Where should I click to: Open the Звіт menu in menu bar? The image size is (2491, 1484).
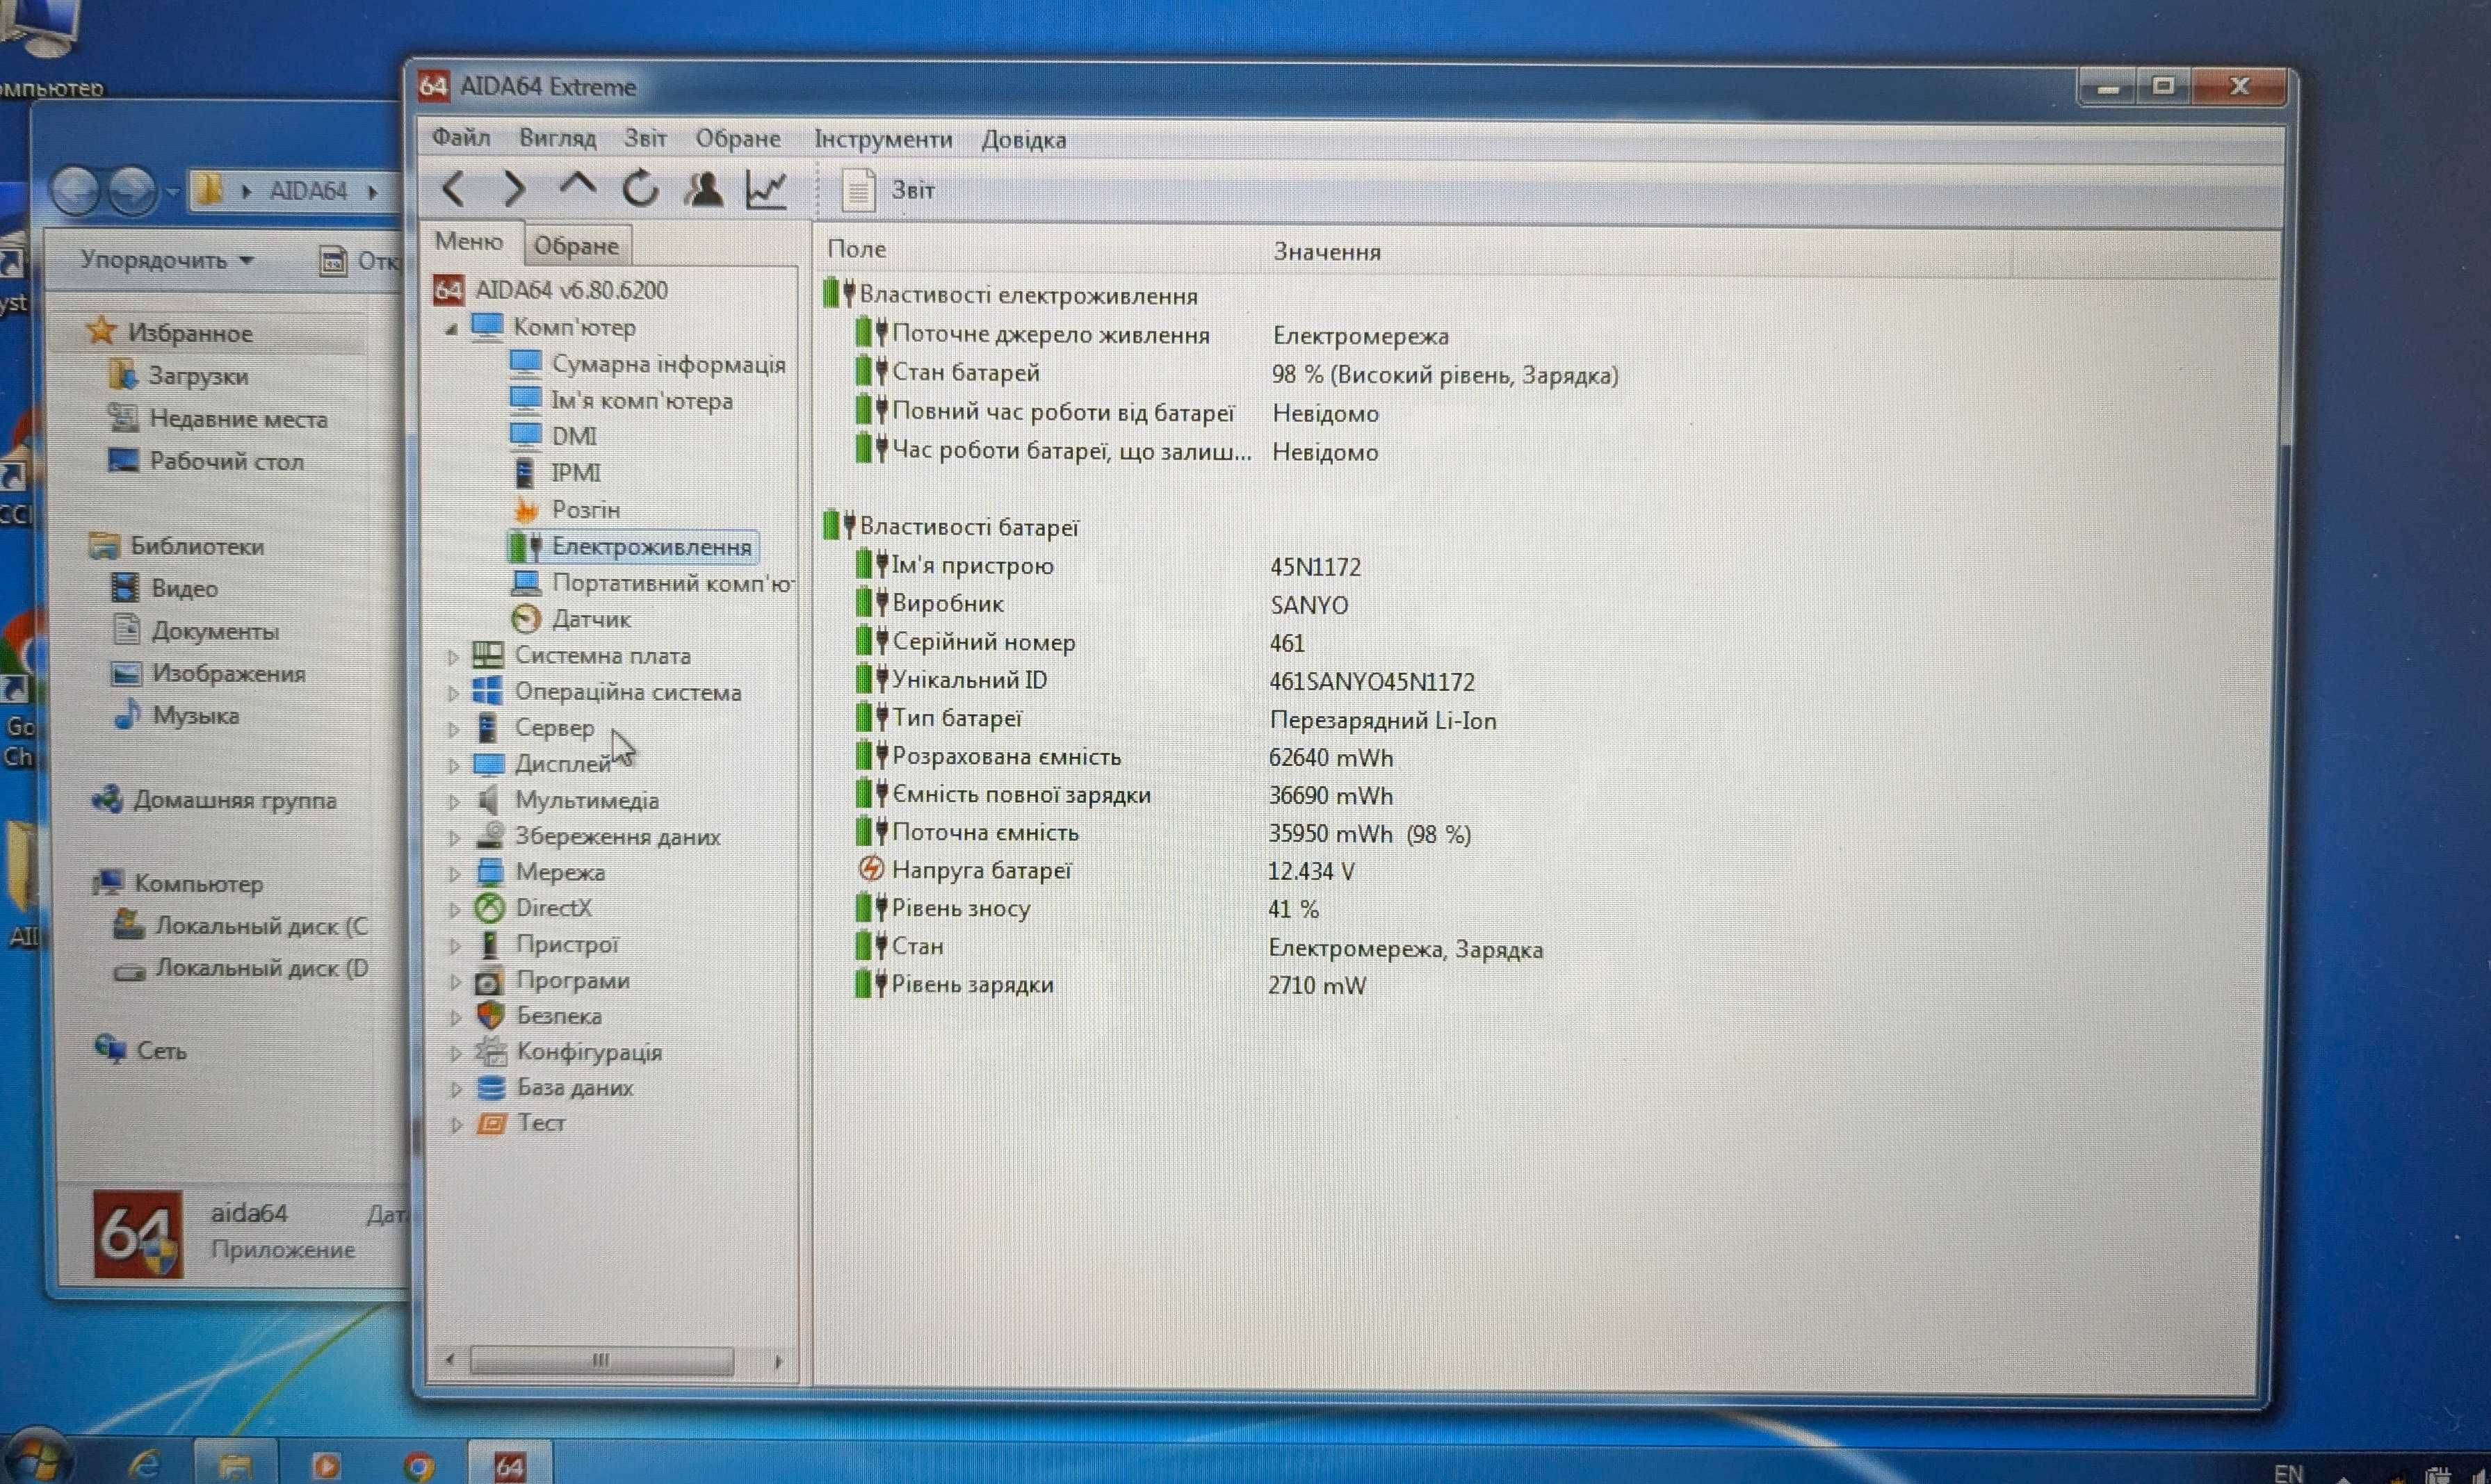coord(645,138)
